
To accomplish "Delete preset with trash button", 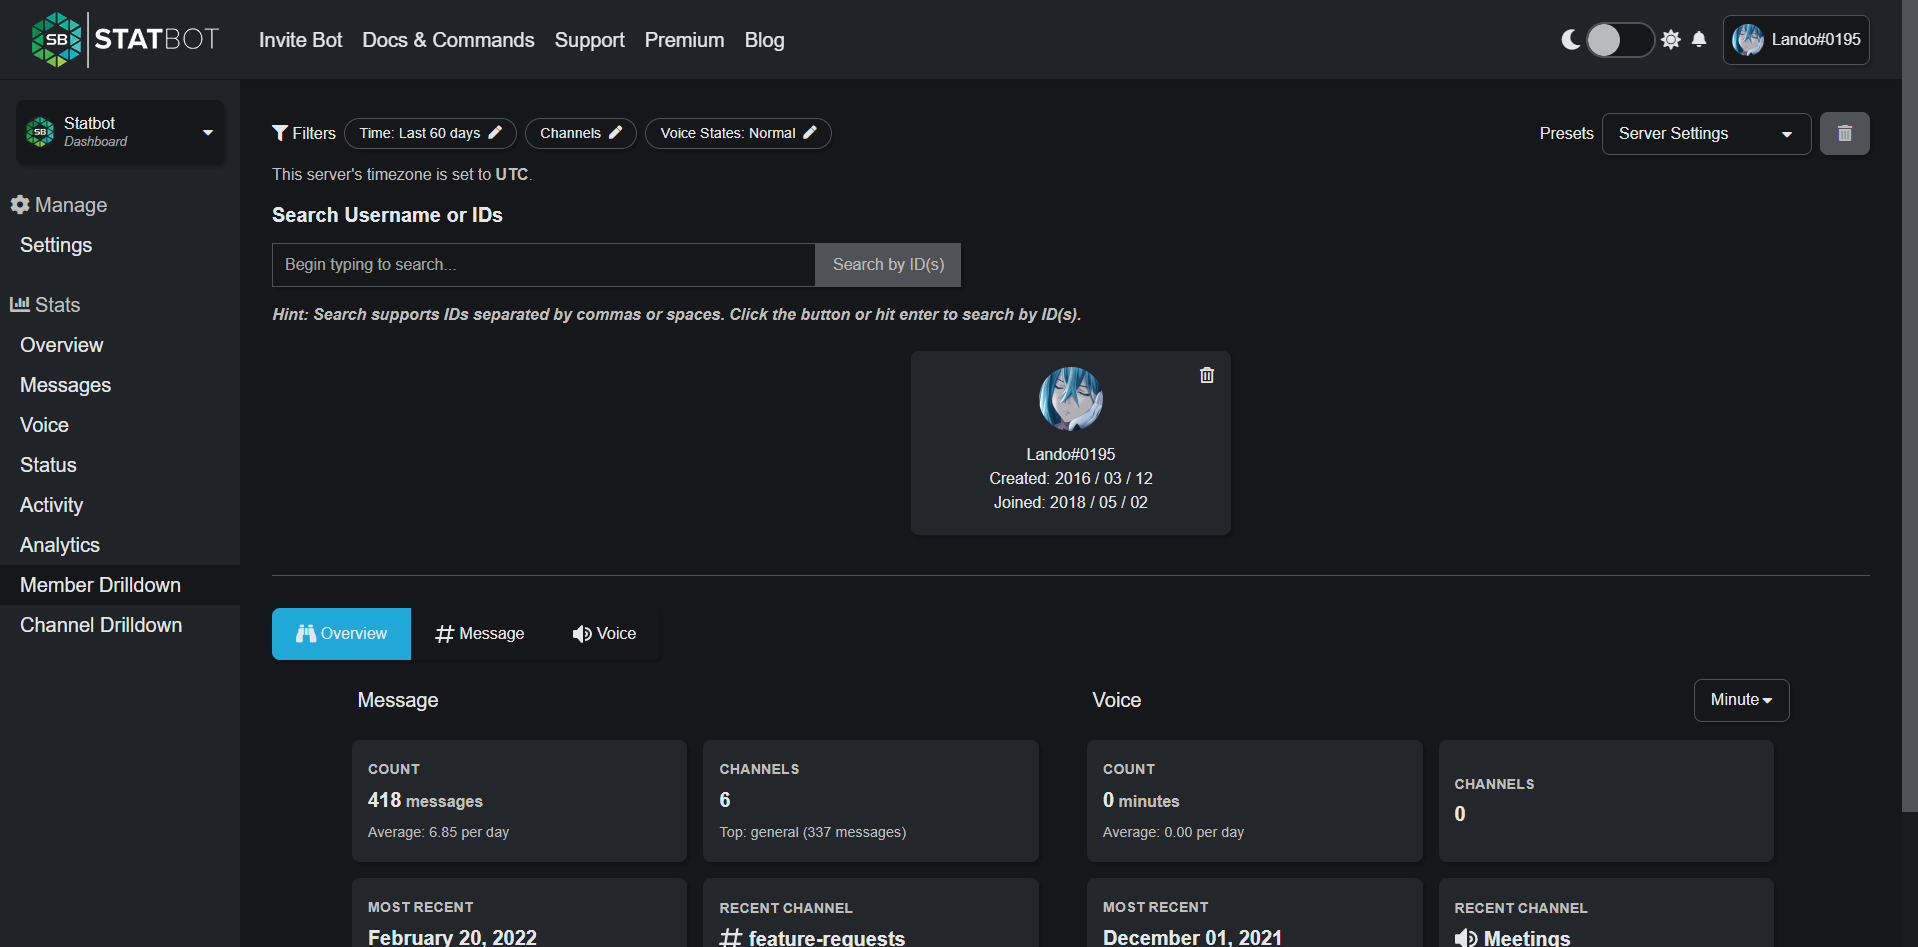I will point(1845,134).
